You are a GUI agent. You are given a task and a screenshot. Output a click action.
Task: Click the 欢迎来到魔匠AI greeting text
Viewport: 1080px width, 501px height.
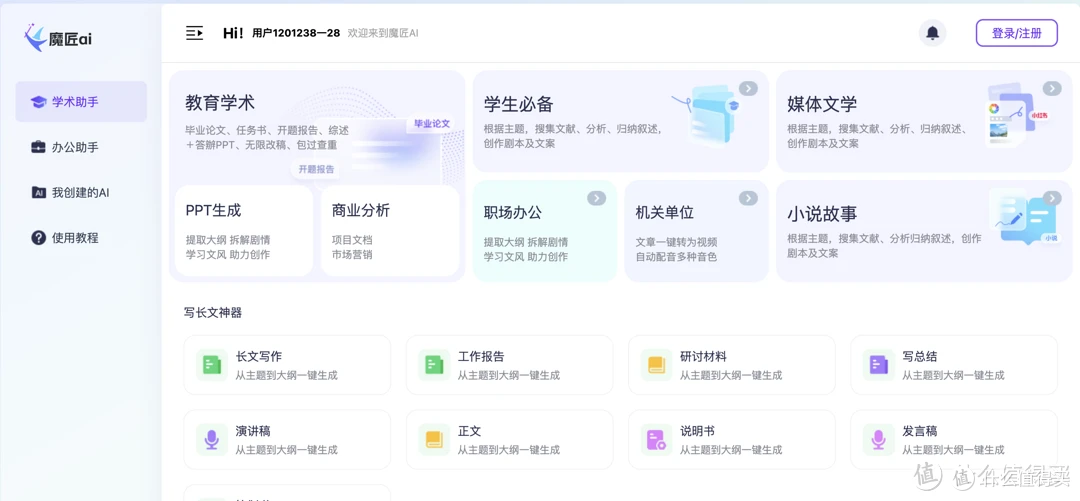[383, 33]
